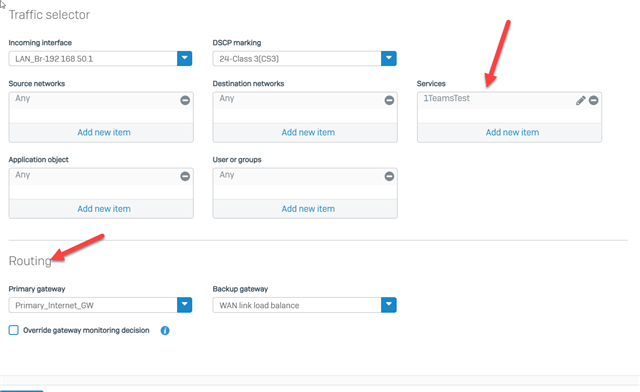Click the Primary_Internet_GW gateway field
Viewport: 640px width, 392px height.
93,305
